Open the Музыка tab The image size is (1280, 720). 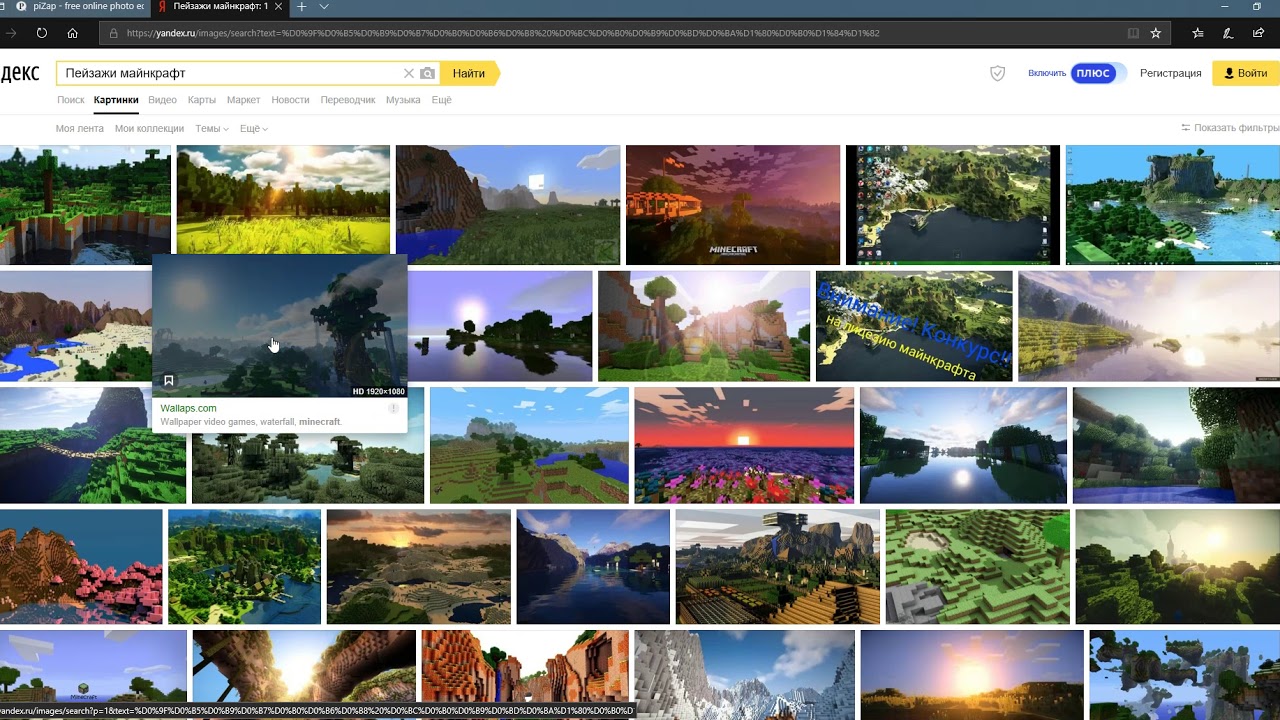tap(403, 100)
